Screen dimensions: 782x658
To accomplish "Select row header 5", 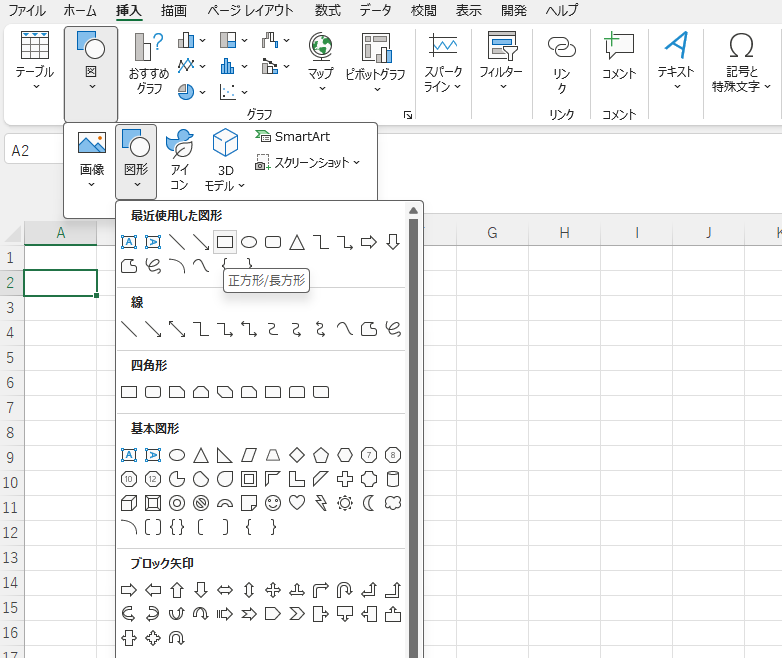I will 10,358.
